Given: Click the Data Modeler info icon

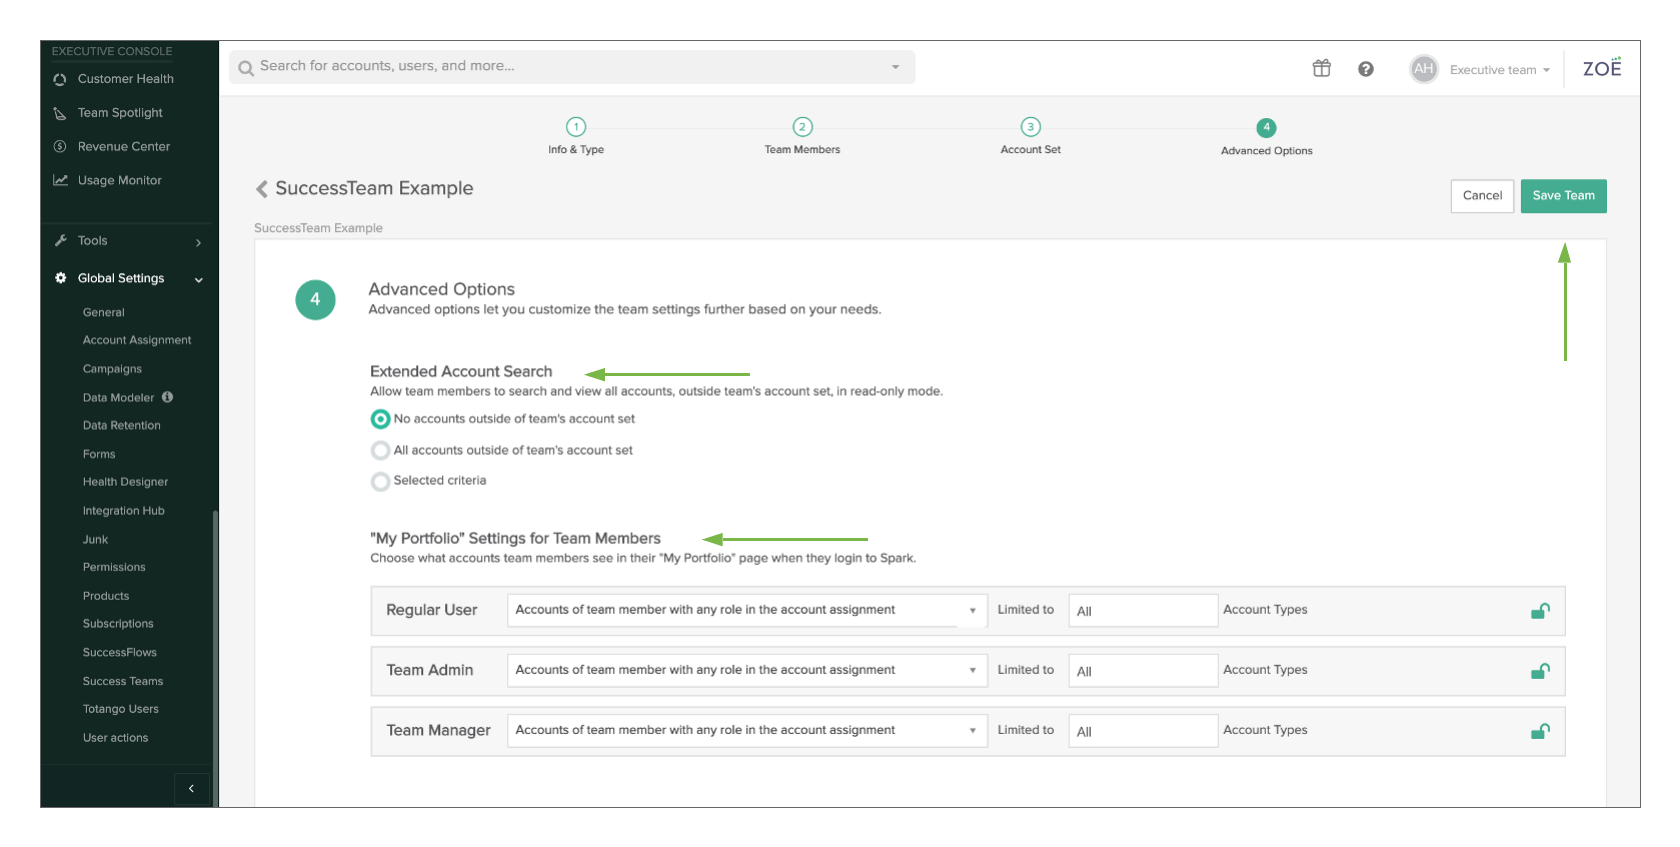Looking at the screenshot, I should (x=167, y=397).
